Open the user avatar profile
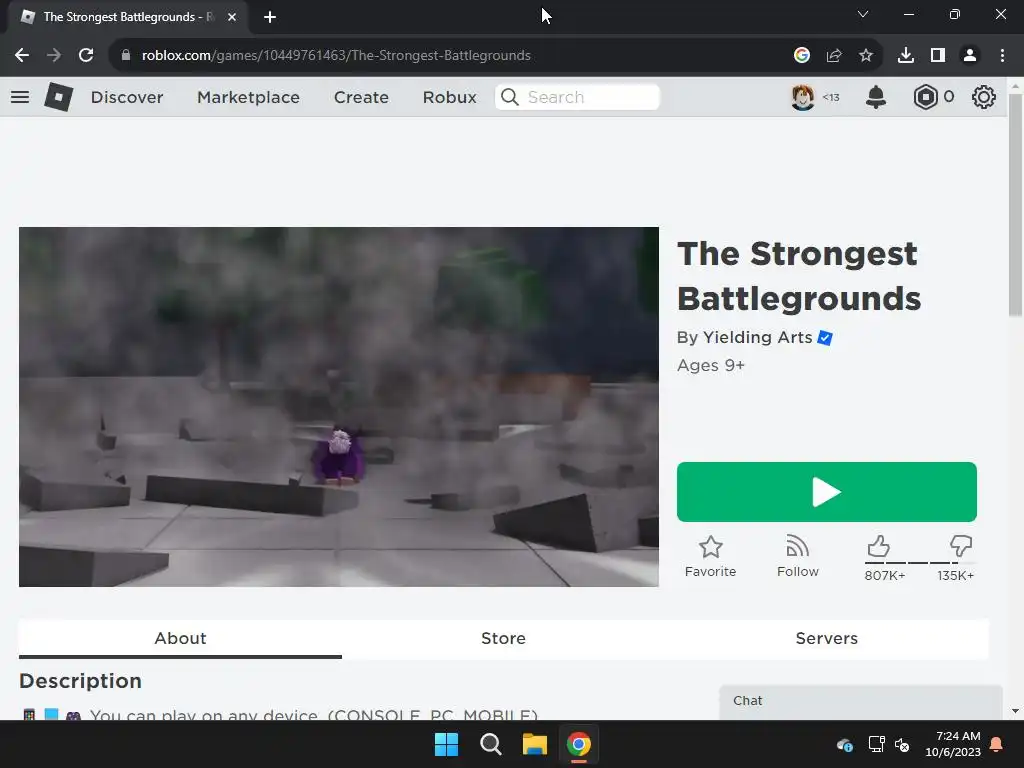Image resolution: width=1024 pixels, height=768 pixels. click(803, 97)
